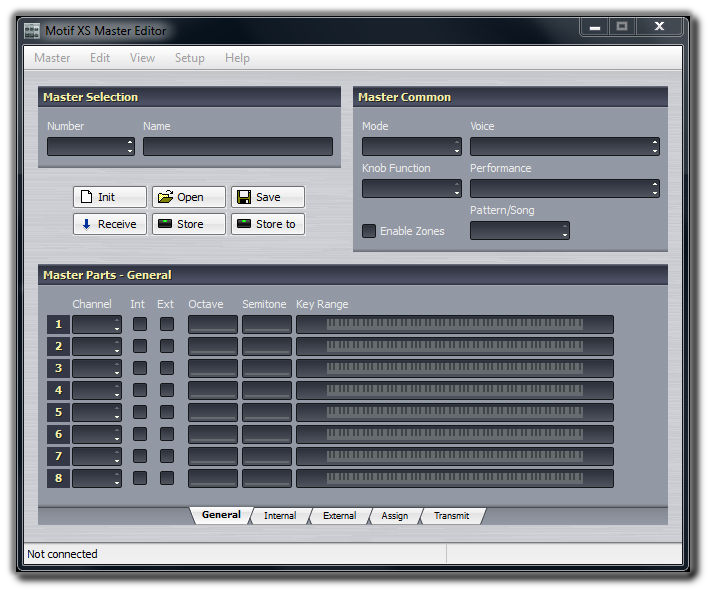
Task: Open the View menu
Action: 142,58
